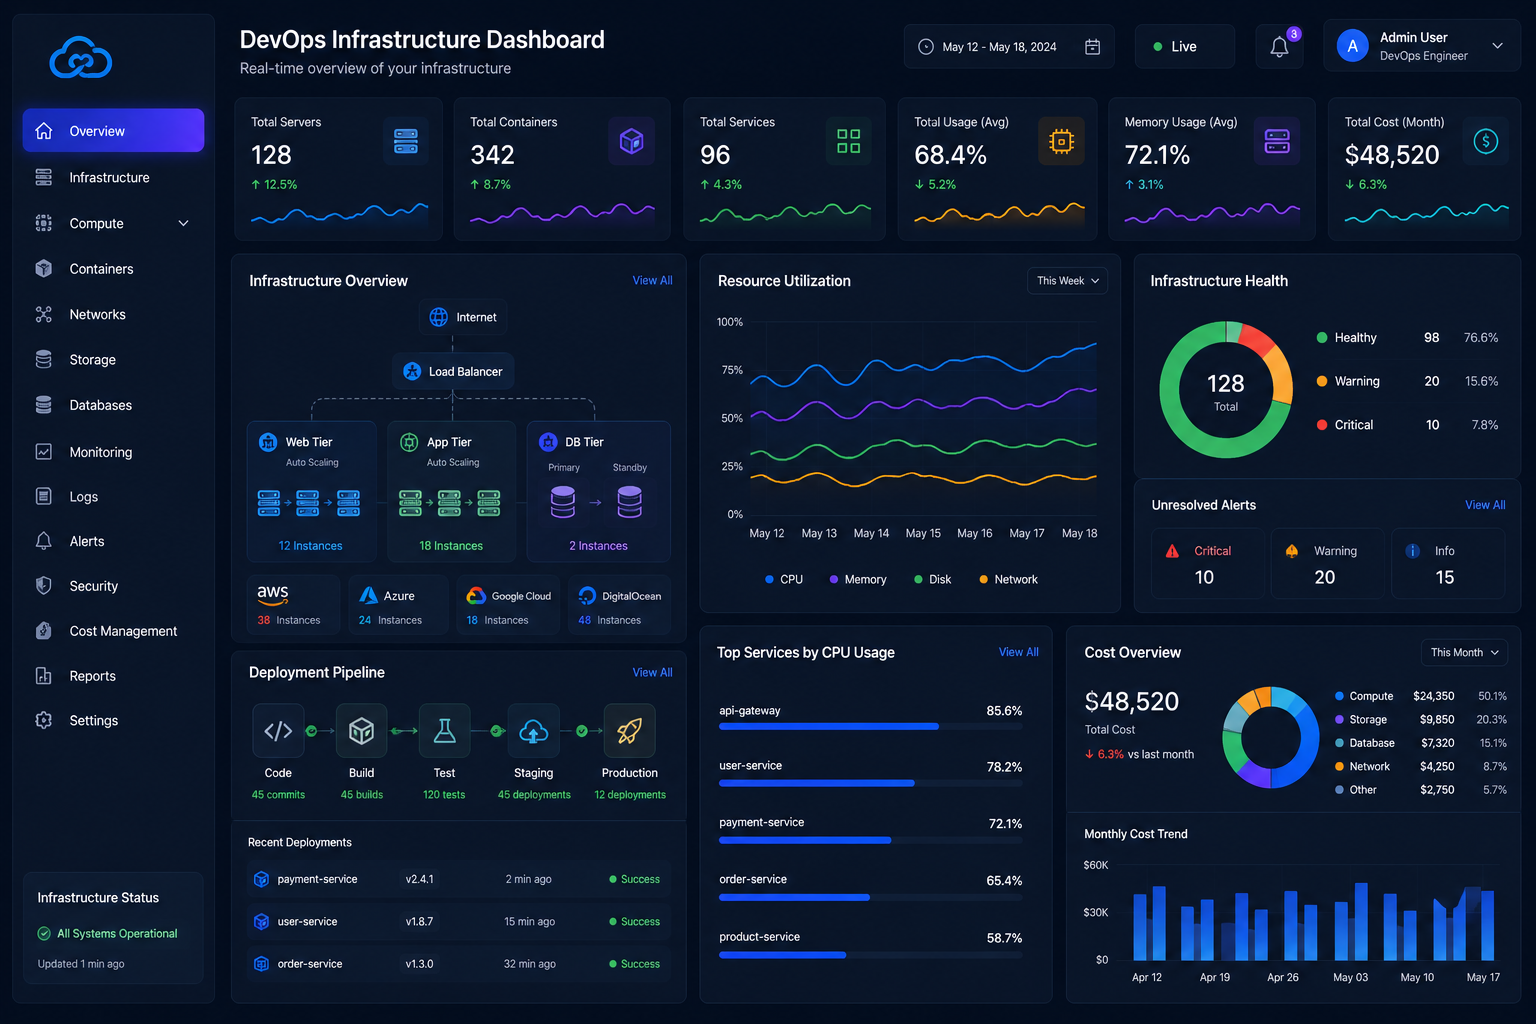Click the Web Tier icon
The width and height of the screenshot is (1536, 1024).
click(268, 442)
